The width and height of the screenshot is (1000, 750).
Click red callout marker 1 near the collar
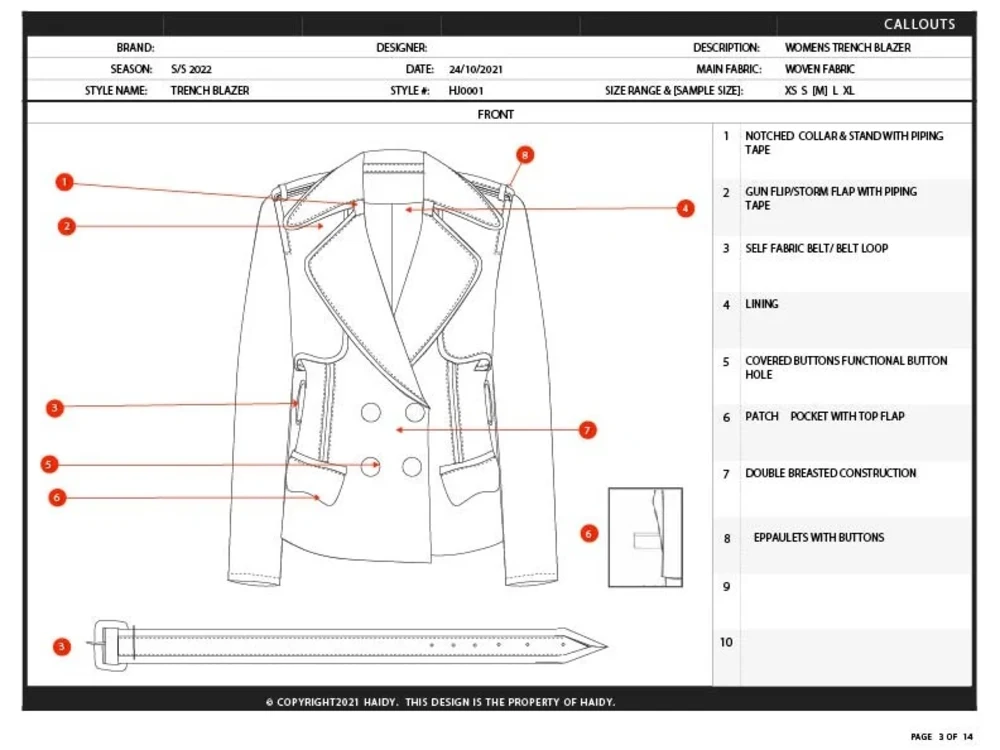pos(65,182)
